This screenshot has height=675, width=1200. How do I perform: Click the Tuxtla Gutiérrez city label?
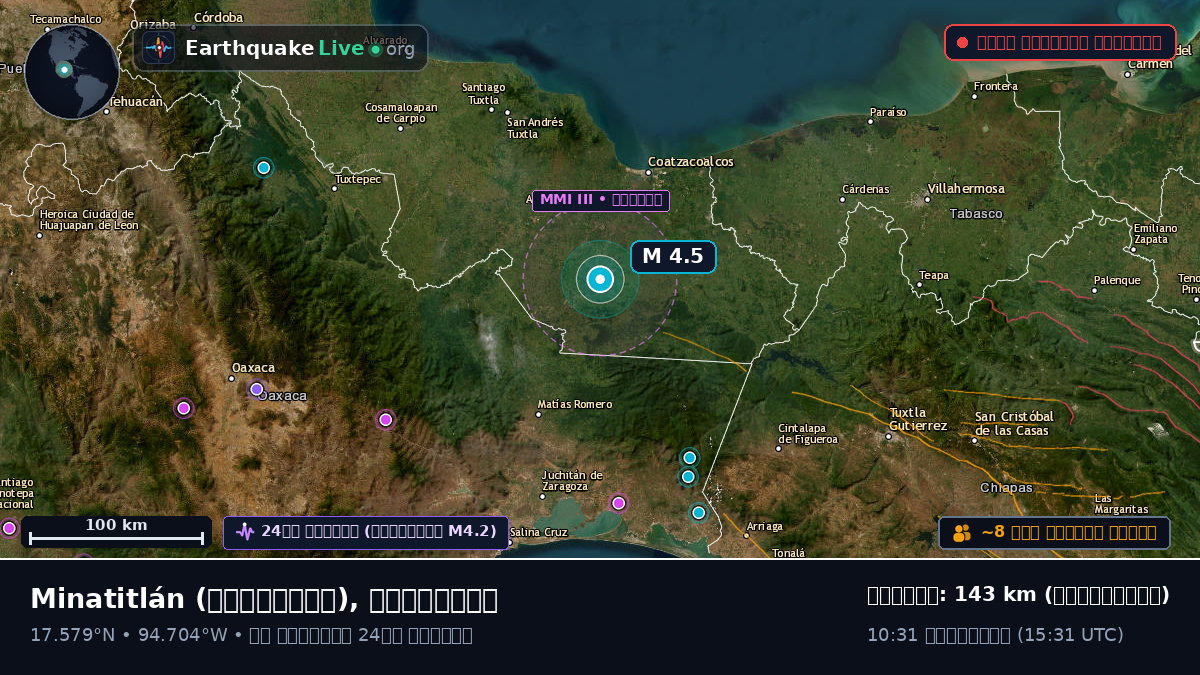pyautogui.click(x=918, y=419)
